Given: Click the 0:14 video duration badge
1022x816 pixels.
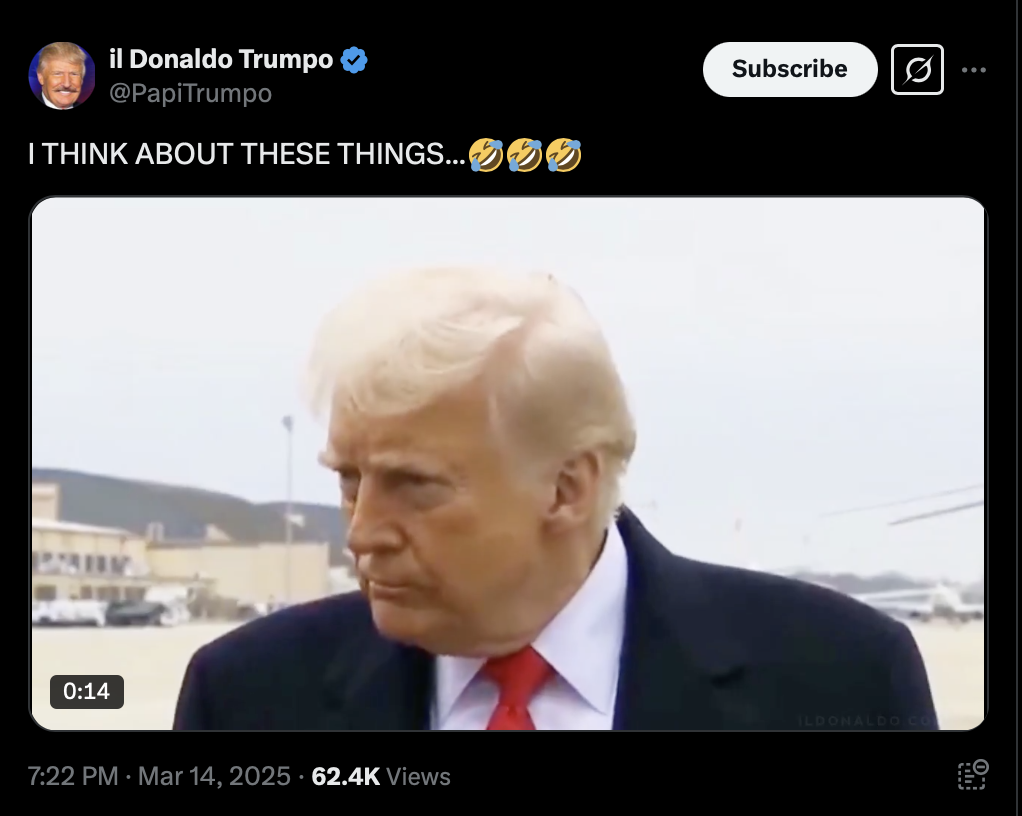Looking at the screenshot, I should 87,691.
